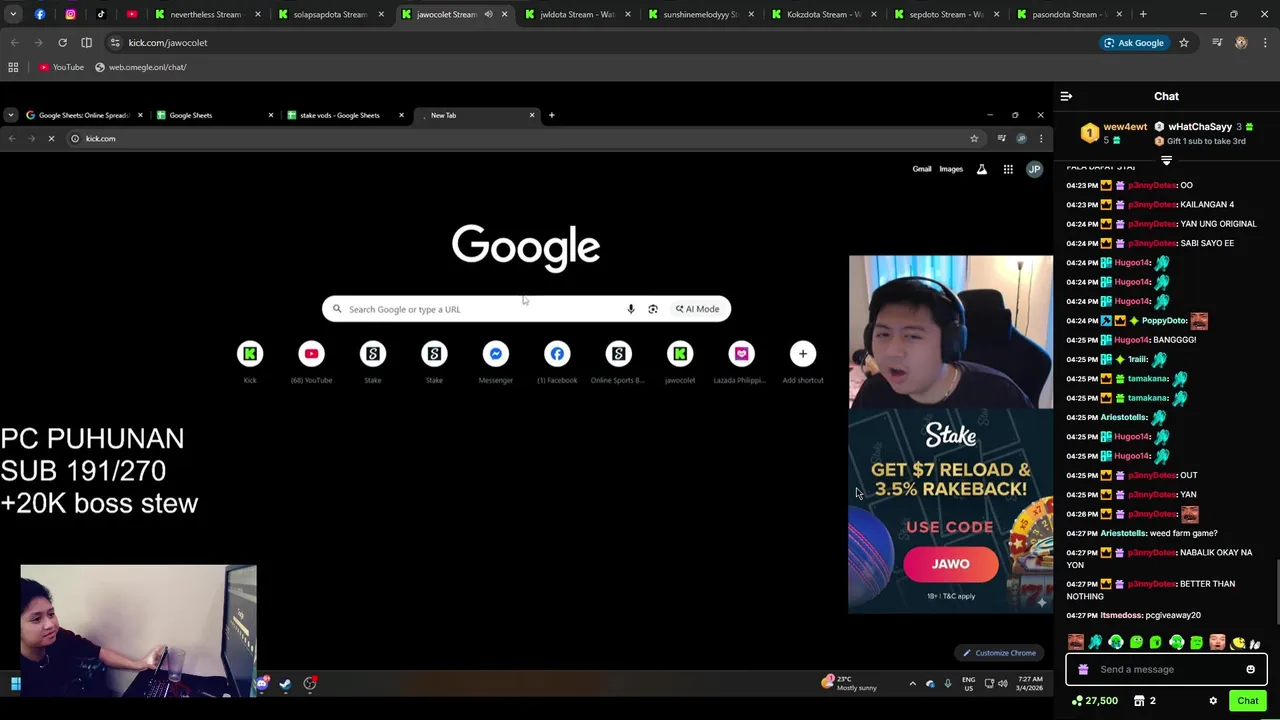The width and height of the screenshot is (1280, 720).
Task: Click the Customize Chrome button
Action: coord(997,653)
